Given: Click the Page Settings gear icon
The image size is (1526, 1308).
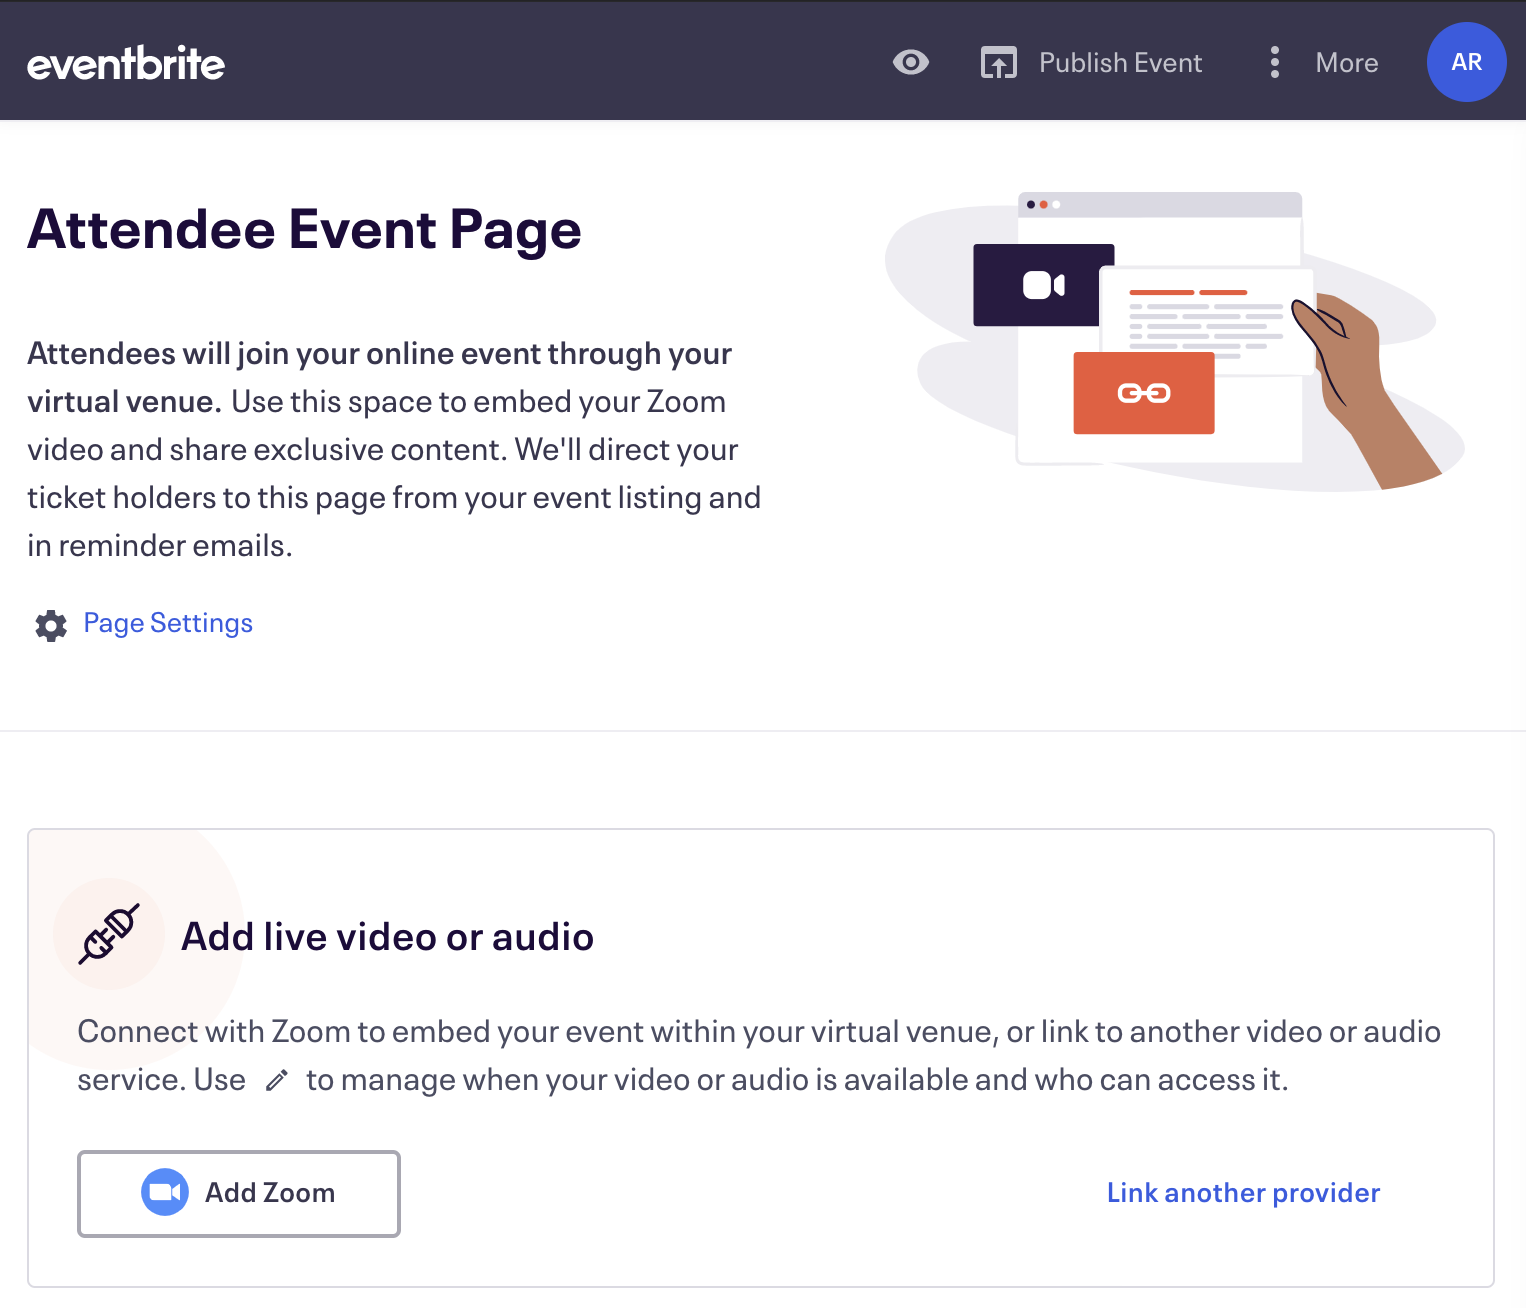Looking at the screenshot, I should pos(51,625).
